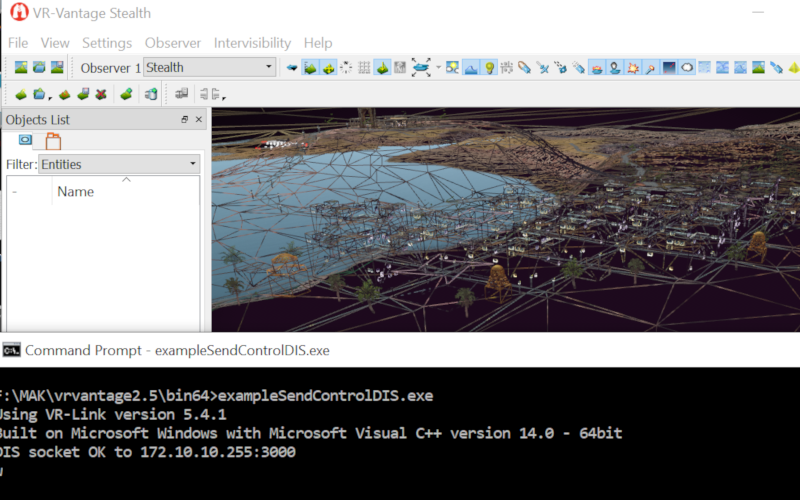Viewport: 800px width, 500px height.
Task: Toggle the terrain-with-ruler toolbar button
Action: pyautogui.click(x=310, y=67)
